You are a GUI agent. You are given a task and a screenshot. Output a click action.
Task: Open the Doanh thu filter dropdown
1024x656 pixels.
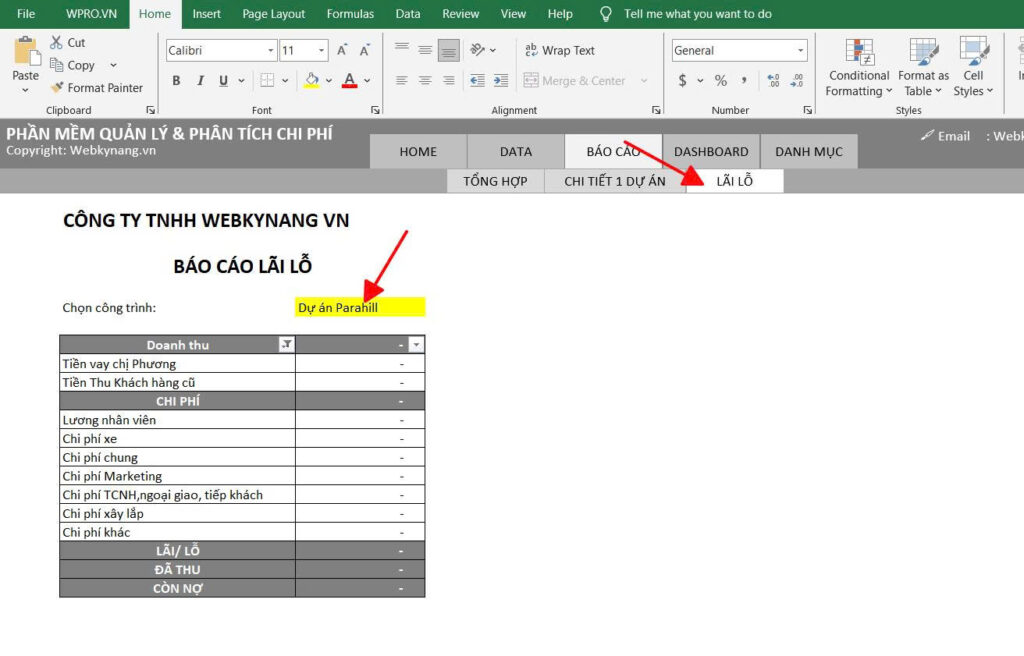tap(286, 345)
